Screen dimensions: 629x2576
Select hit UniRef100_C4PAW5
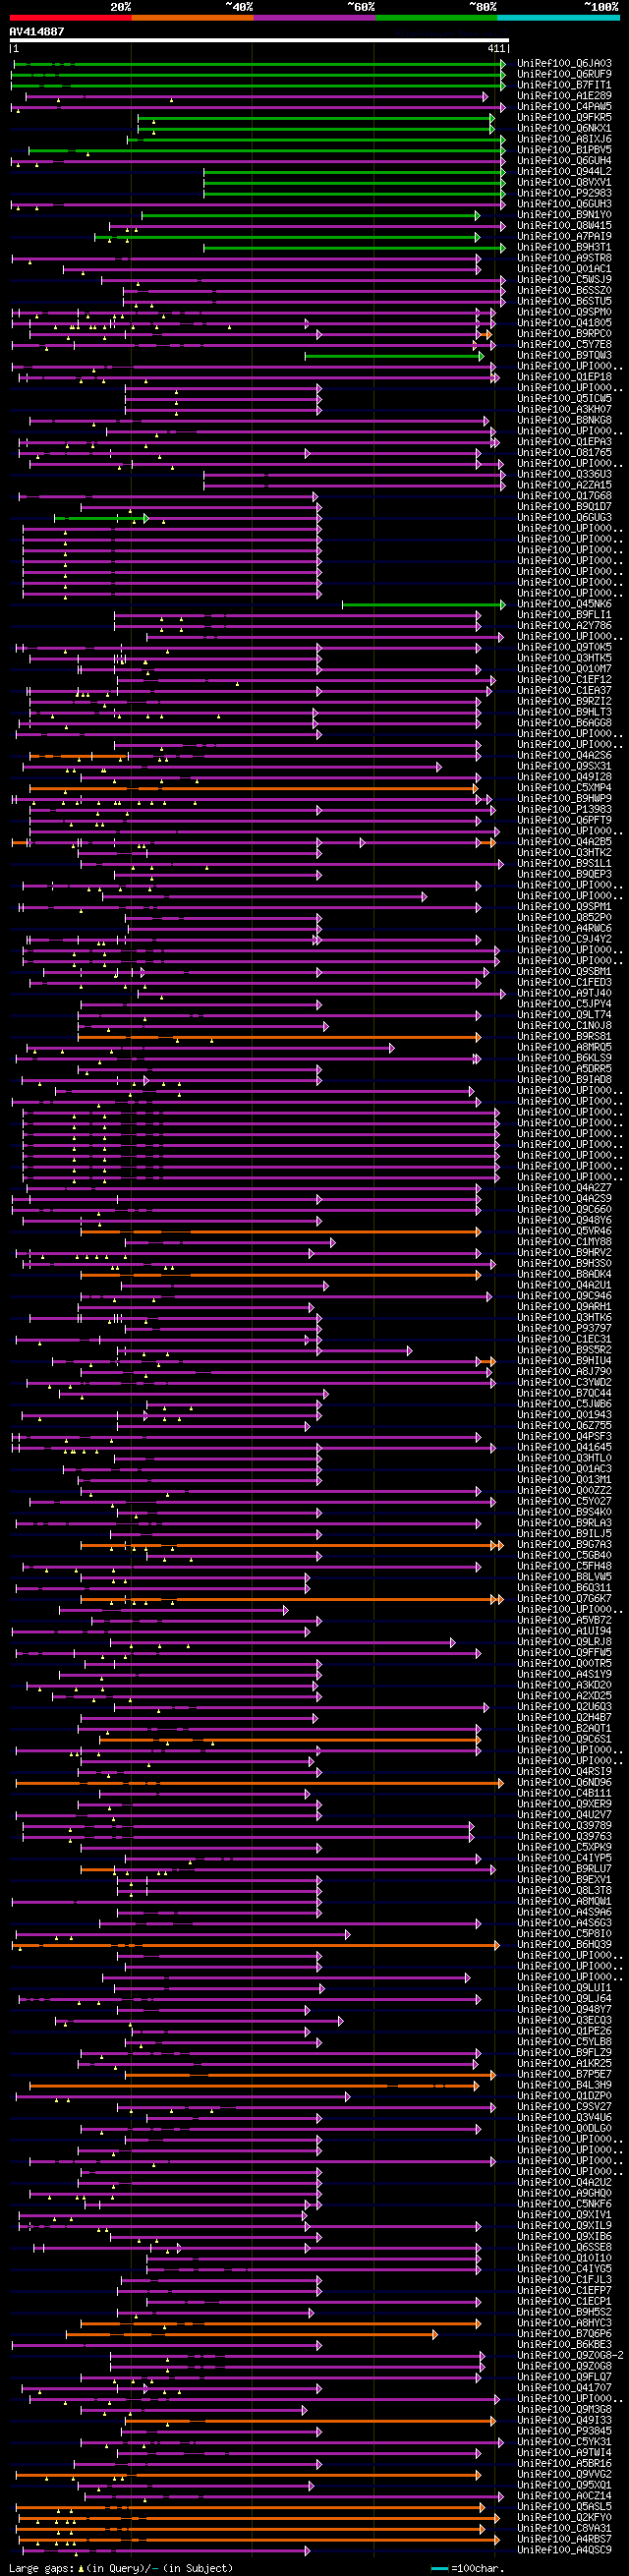564,107
